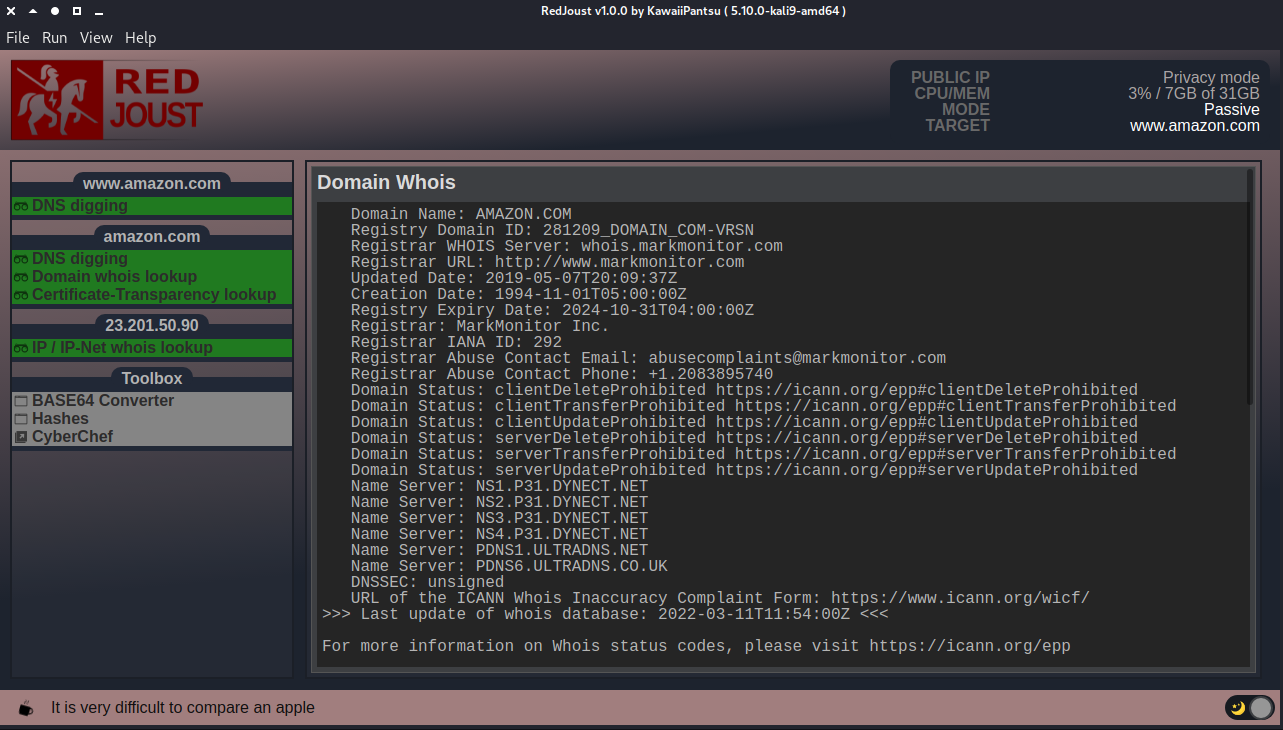This screenshot has height=730, width=1283.
Task: Click the Last update of whois database line
Action: tap(605, 614)
